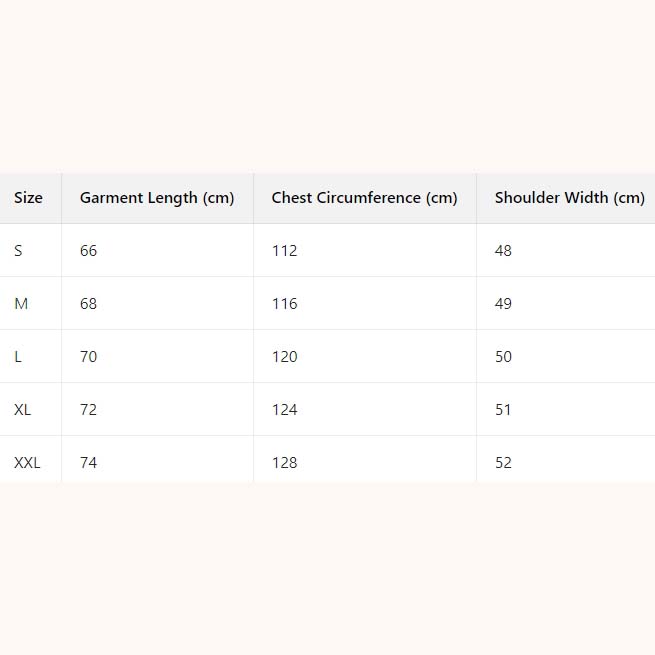The height and width of the screenshot is (655, 655).
Task: Select the XXL size cell
Action: 27,463
